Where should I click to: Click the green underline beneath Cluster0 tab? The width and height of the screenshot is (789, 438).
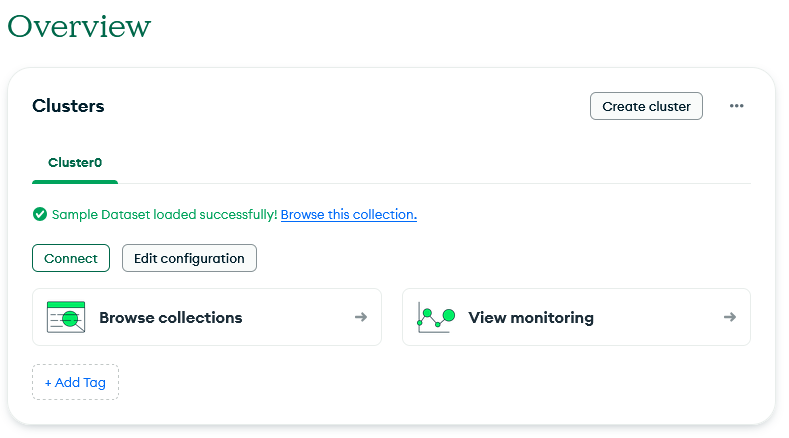(75, 182)
